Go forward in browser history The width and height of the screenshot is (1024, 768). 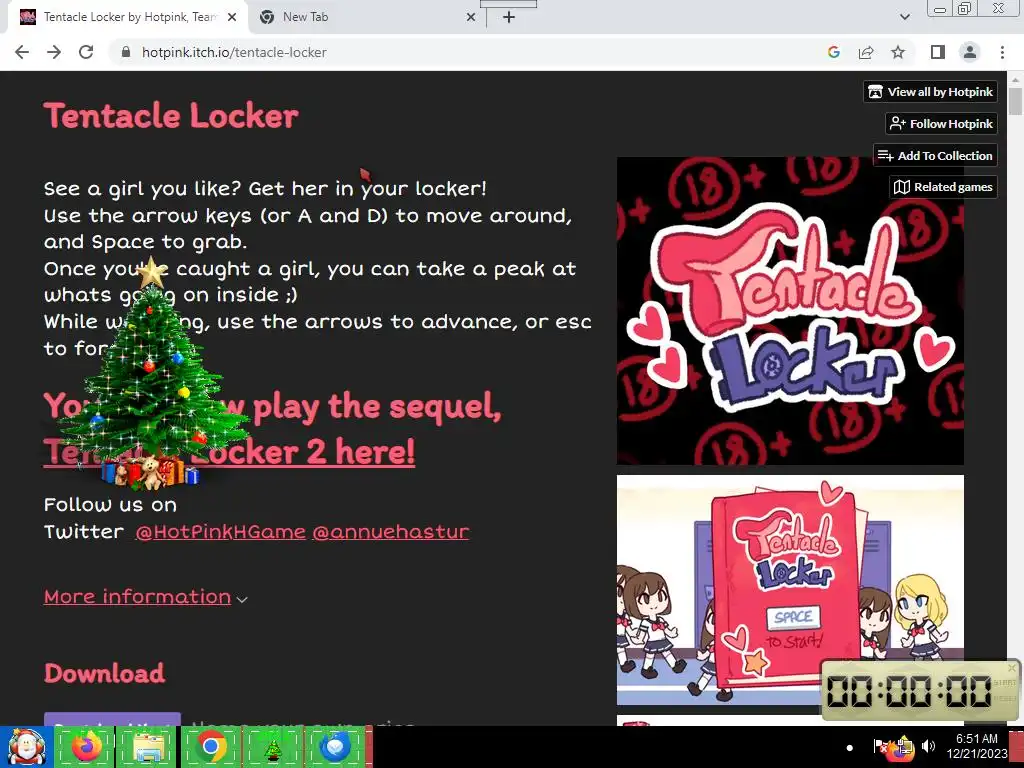coord(54,52)
